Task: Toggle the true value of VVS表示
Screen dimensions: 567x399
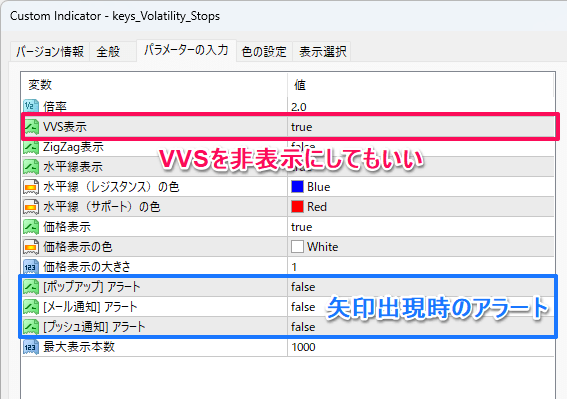Action: pyautogui.click(x=302, y=127)
